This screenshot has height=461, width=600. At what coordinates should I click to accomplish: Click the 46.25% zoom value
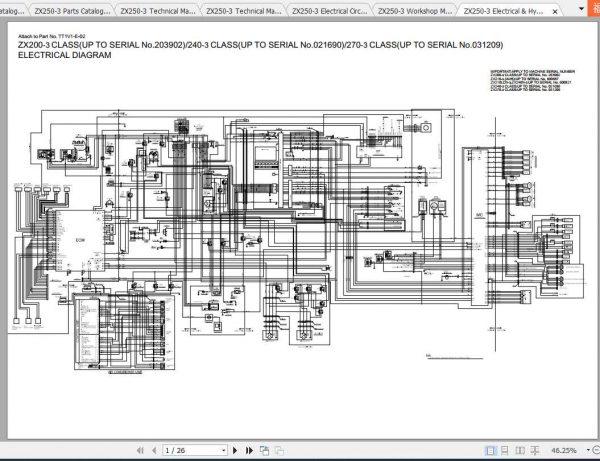(x=564, y=451)
